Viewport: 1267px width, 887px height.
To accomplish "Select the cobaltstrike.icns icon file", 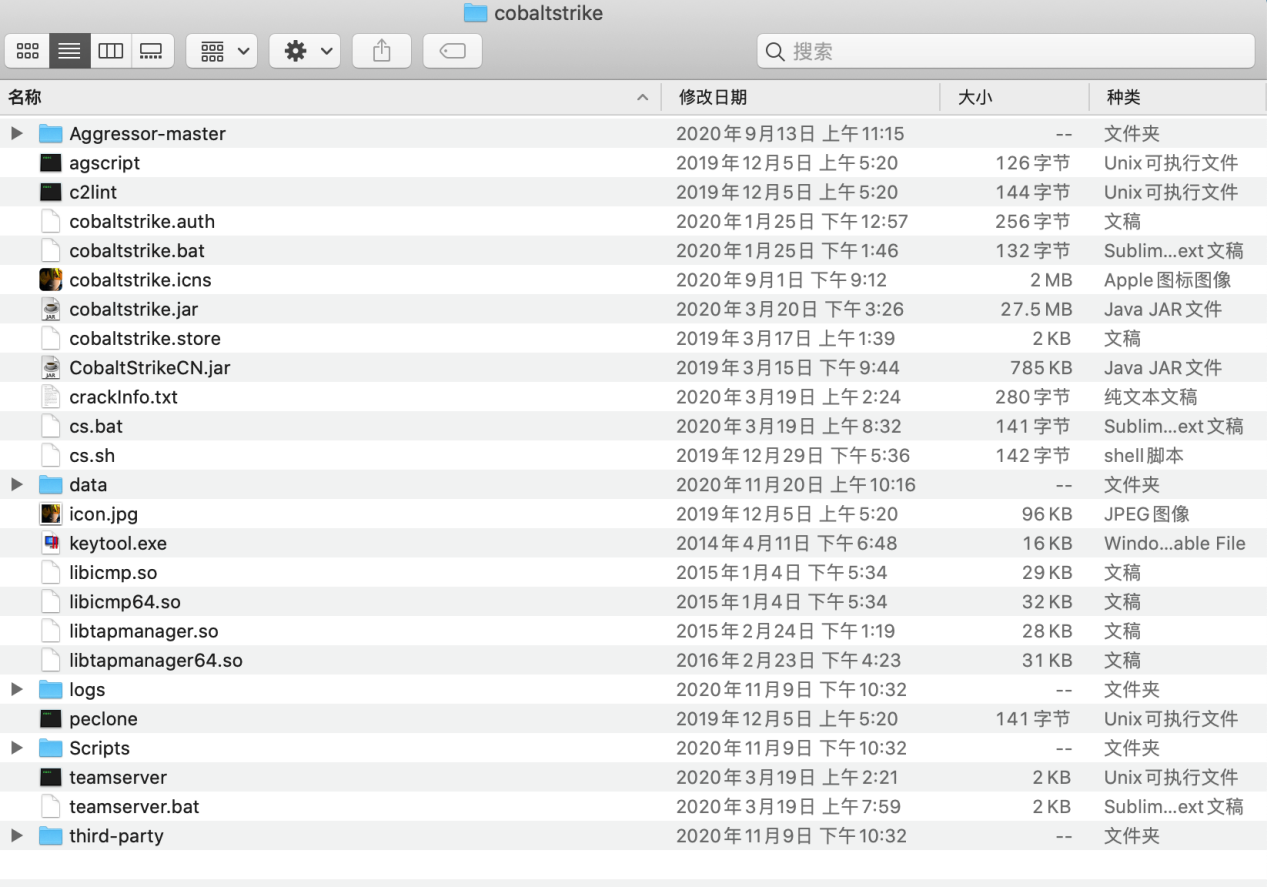I will [x=50, y=280].
